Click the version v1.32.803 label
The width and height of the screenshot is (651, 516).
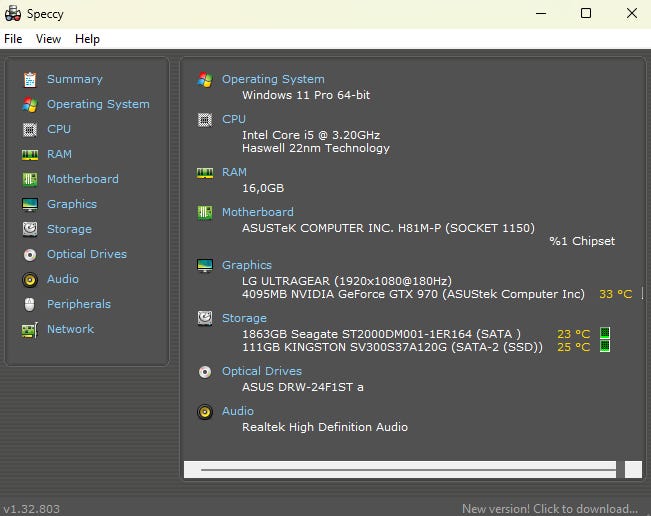click(32, 509)
